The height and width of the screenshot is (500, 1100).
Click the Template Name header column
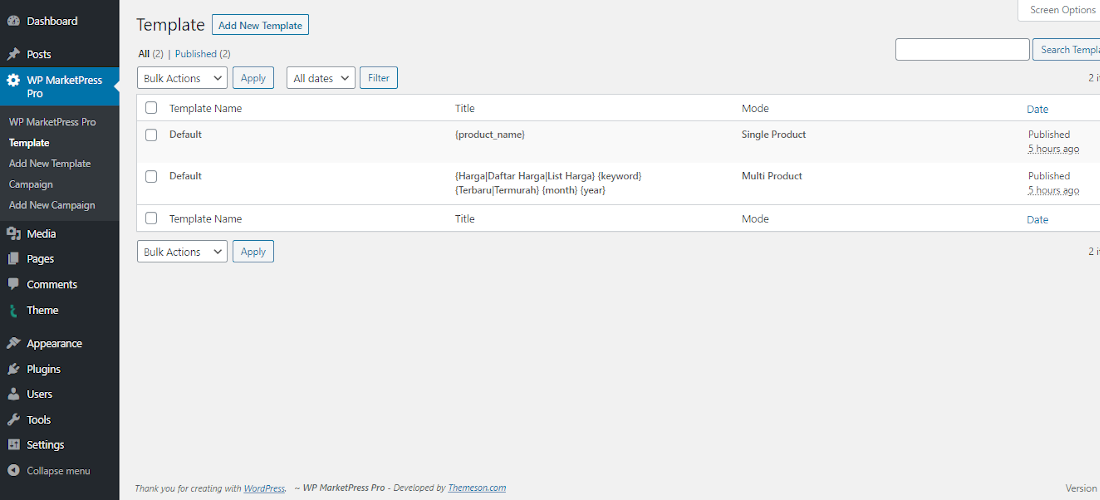206,109
